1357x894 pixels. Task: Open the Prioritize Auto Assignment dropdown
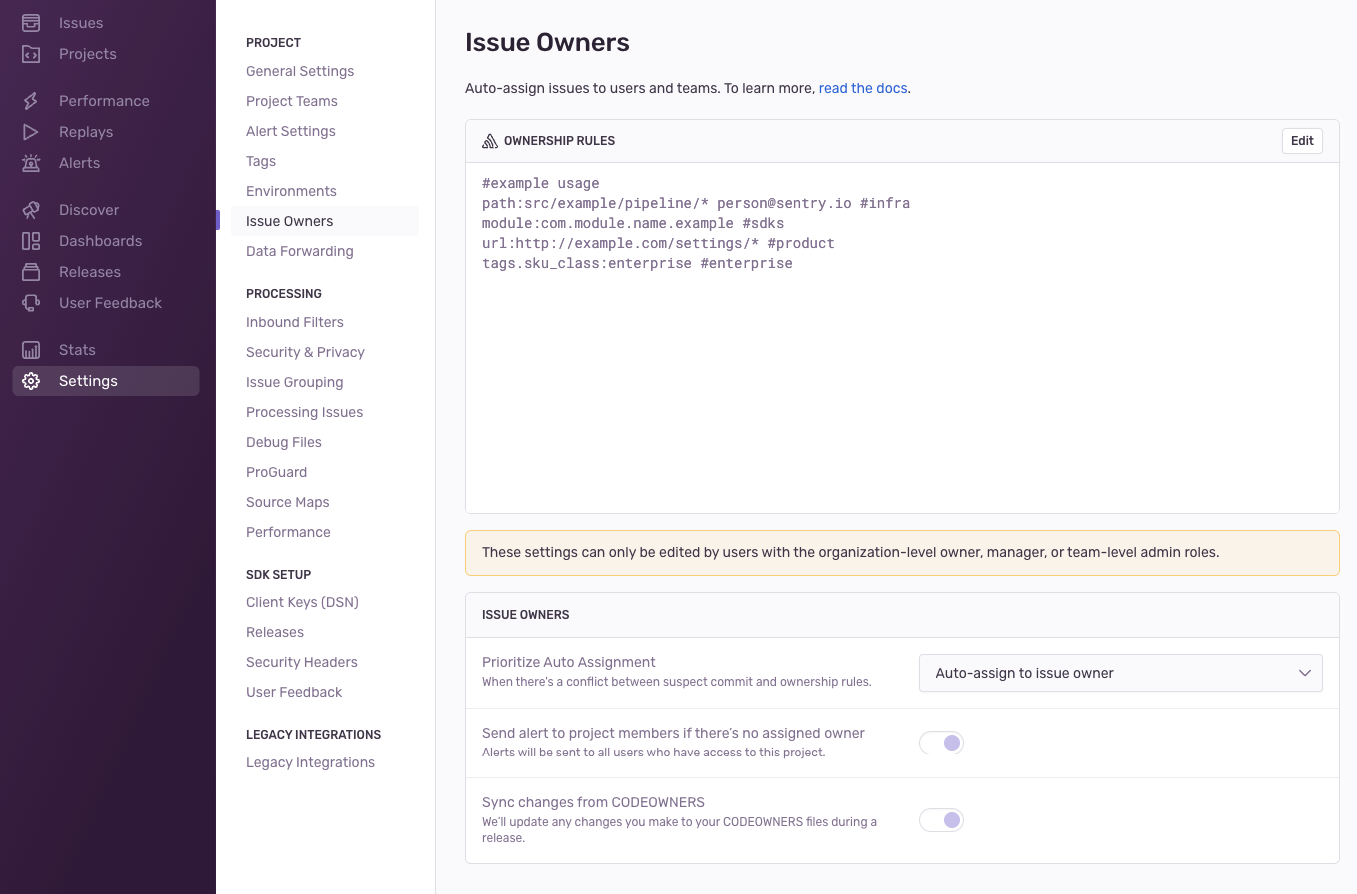pyautogui.click(x=1120, y=673)
